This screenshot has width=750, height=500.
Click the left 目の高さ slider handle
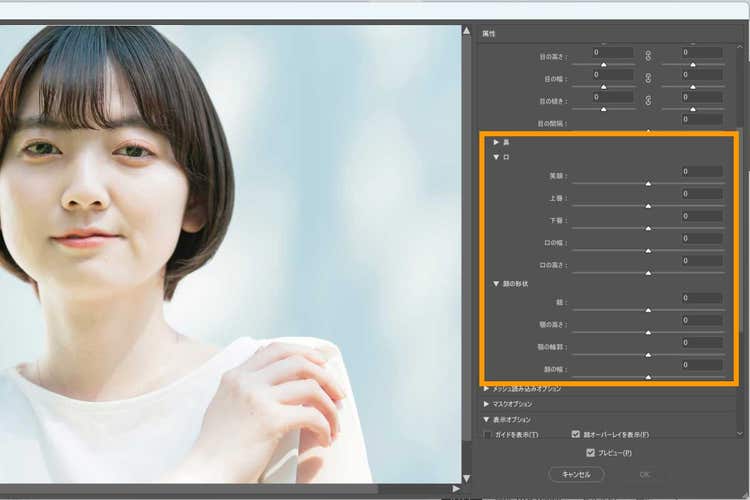pos(604,65)
